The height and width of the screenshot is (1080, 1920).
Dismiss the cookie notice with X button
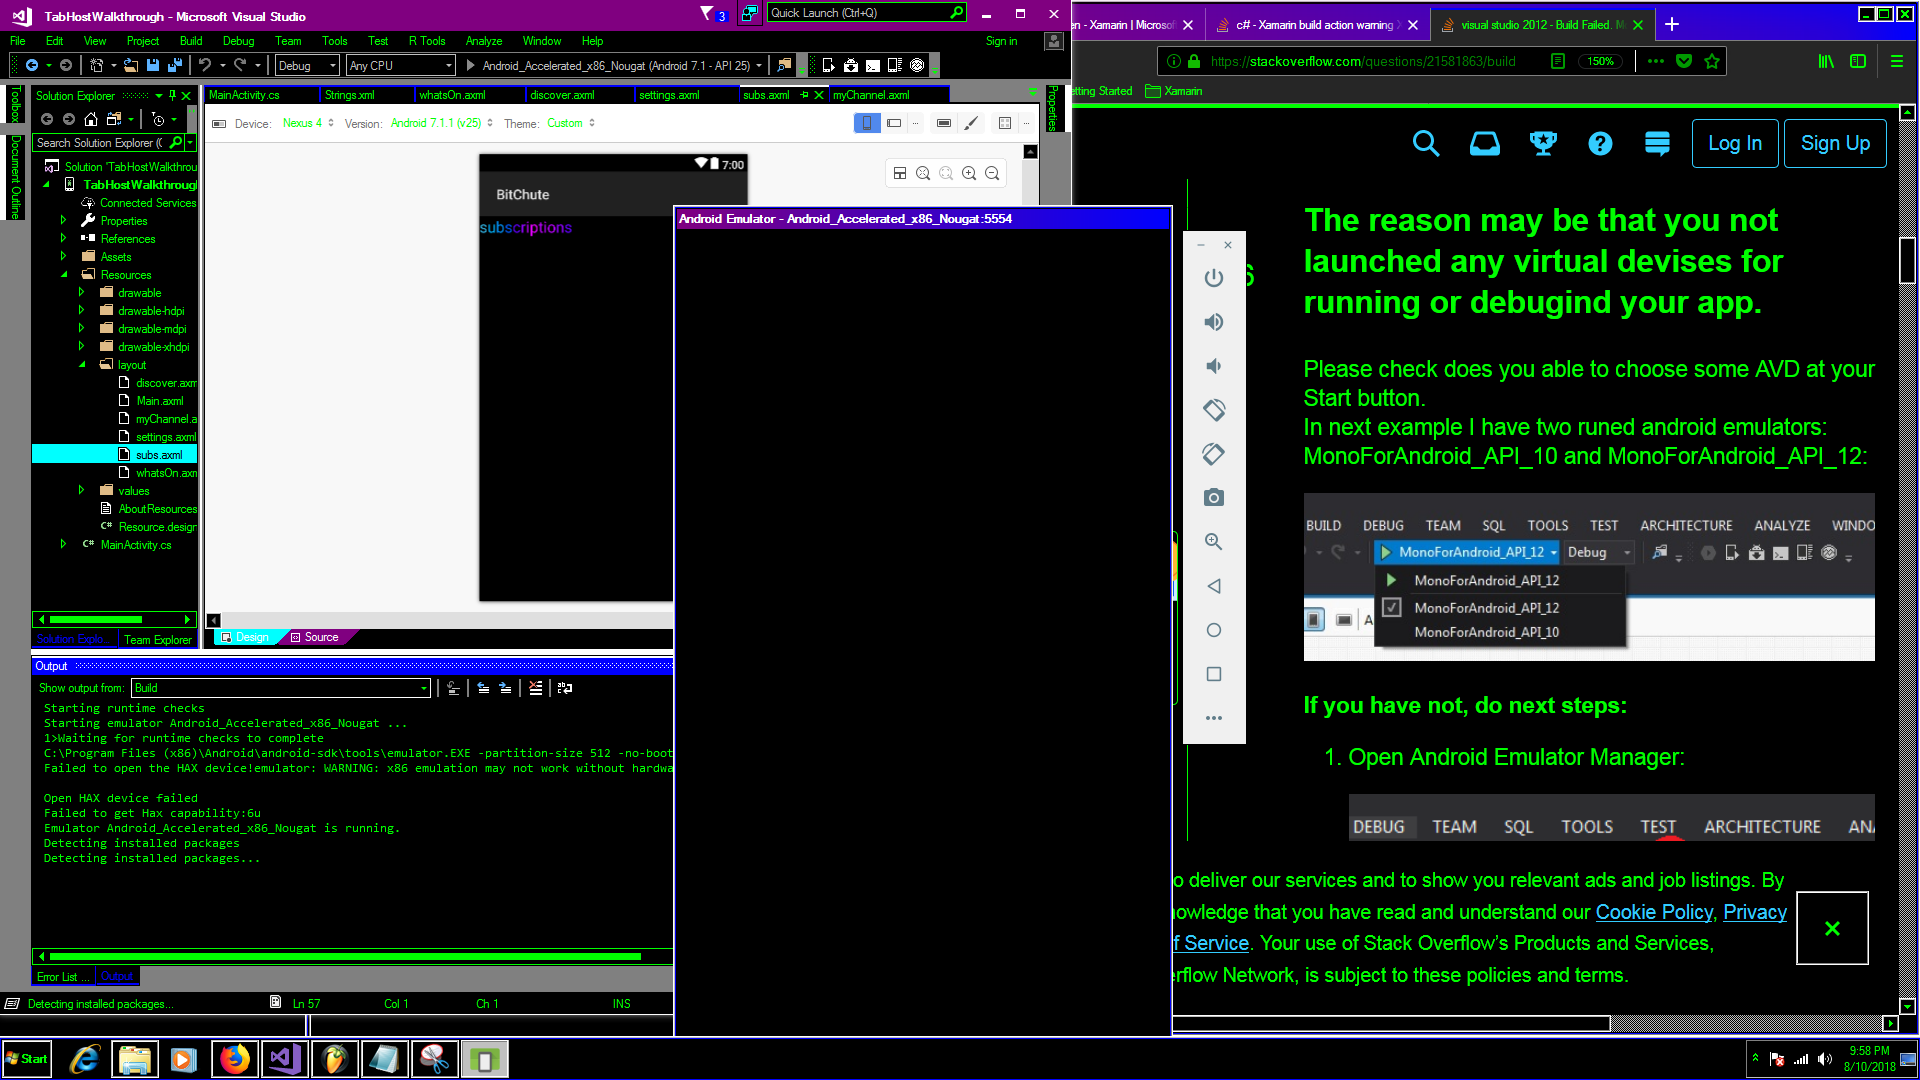pos(1832,928)
